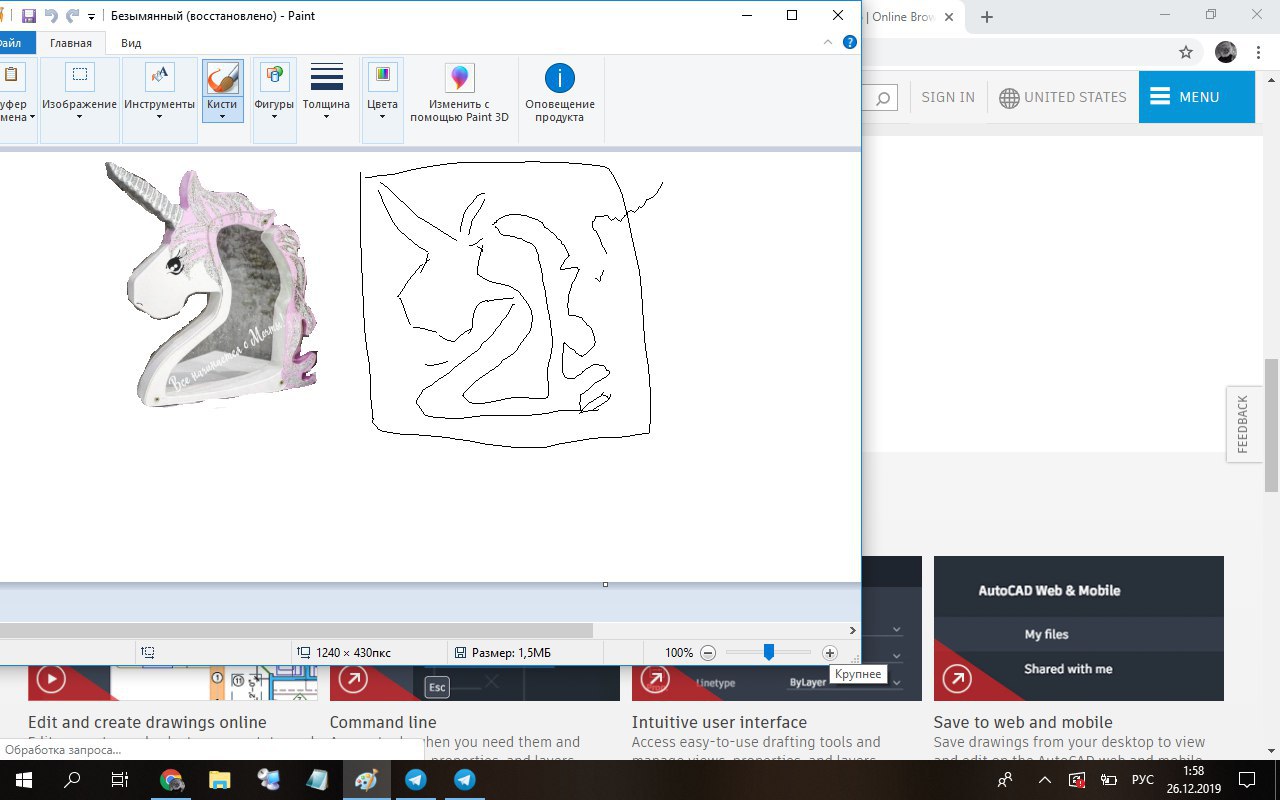1280x800 pixels.
Task: Open the vertical FEEDBACK tab
Action: 1242,424
